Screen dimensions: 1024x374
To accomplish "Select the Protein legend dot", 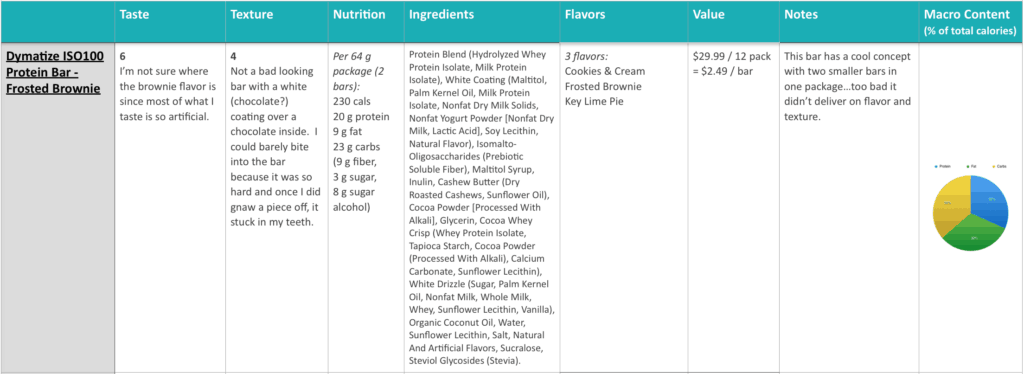I will 935,166.
